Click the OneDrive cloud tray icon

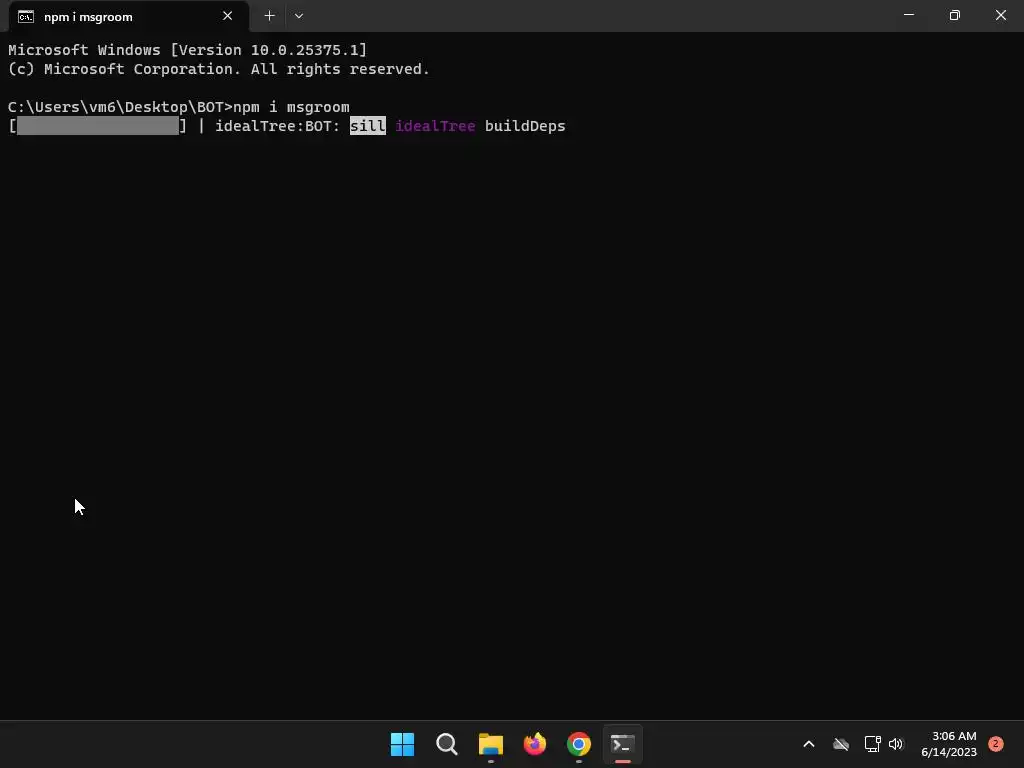[x=841, y=744]
